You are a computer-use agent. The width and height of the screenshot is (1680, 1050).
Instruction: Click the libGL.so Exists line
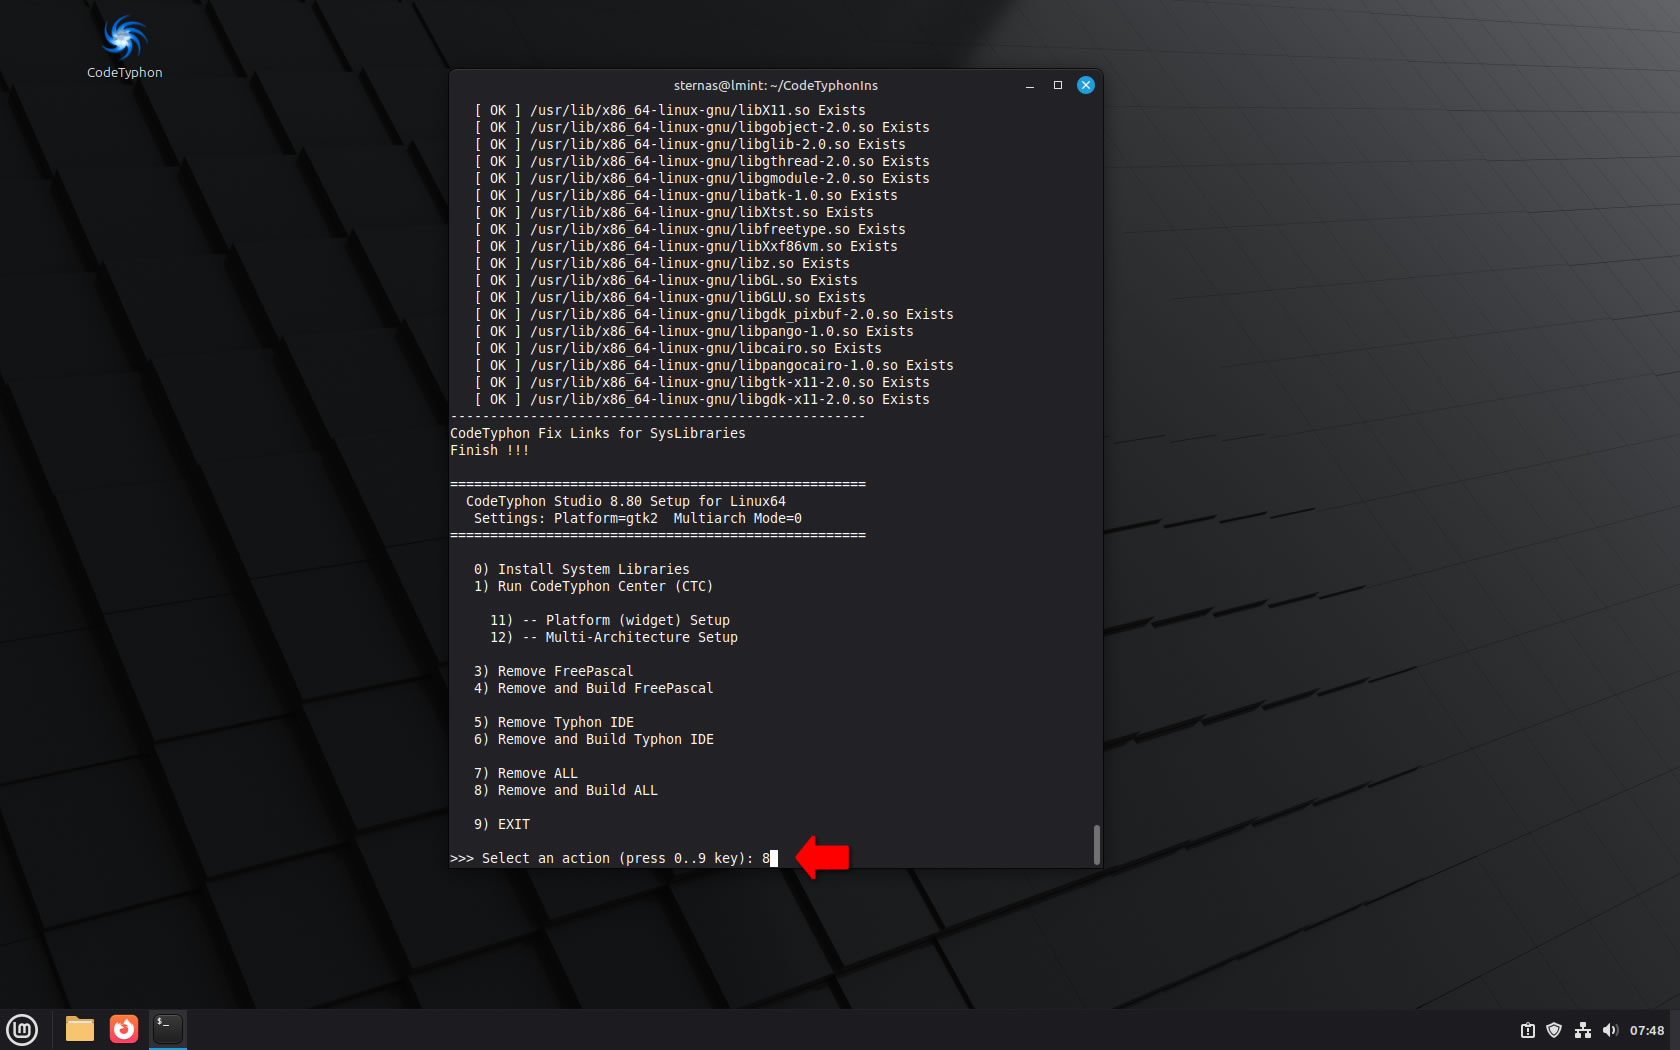click(x=666, y=280)
